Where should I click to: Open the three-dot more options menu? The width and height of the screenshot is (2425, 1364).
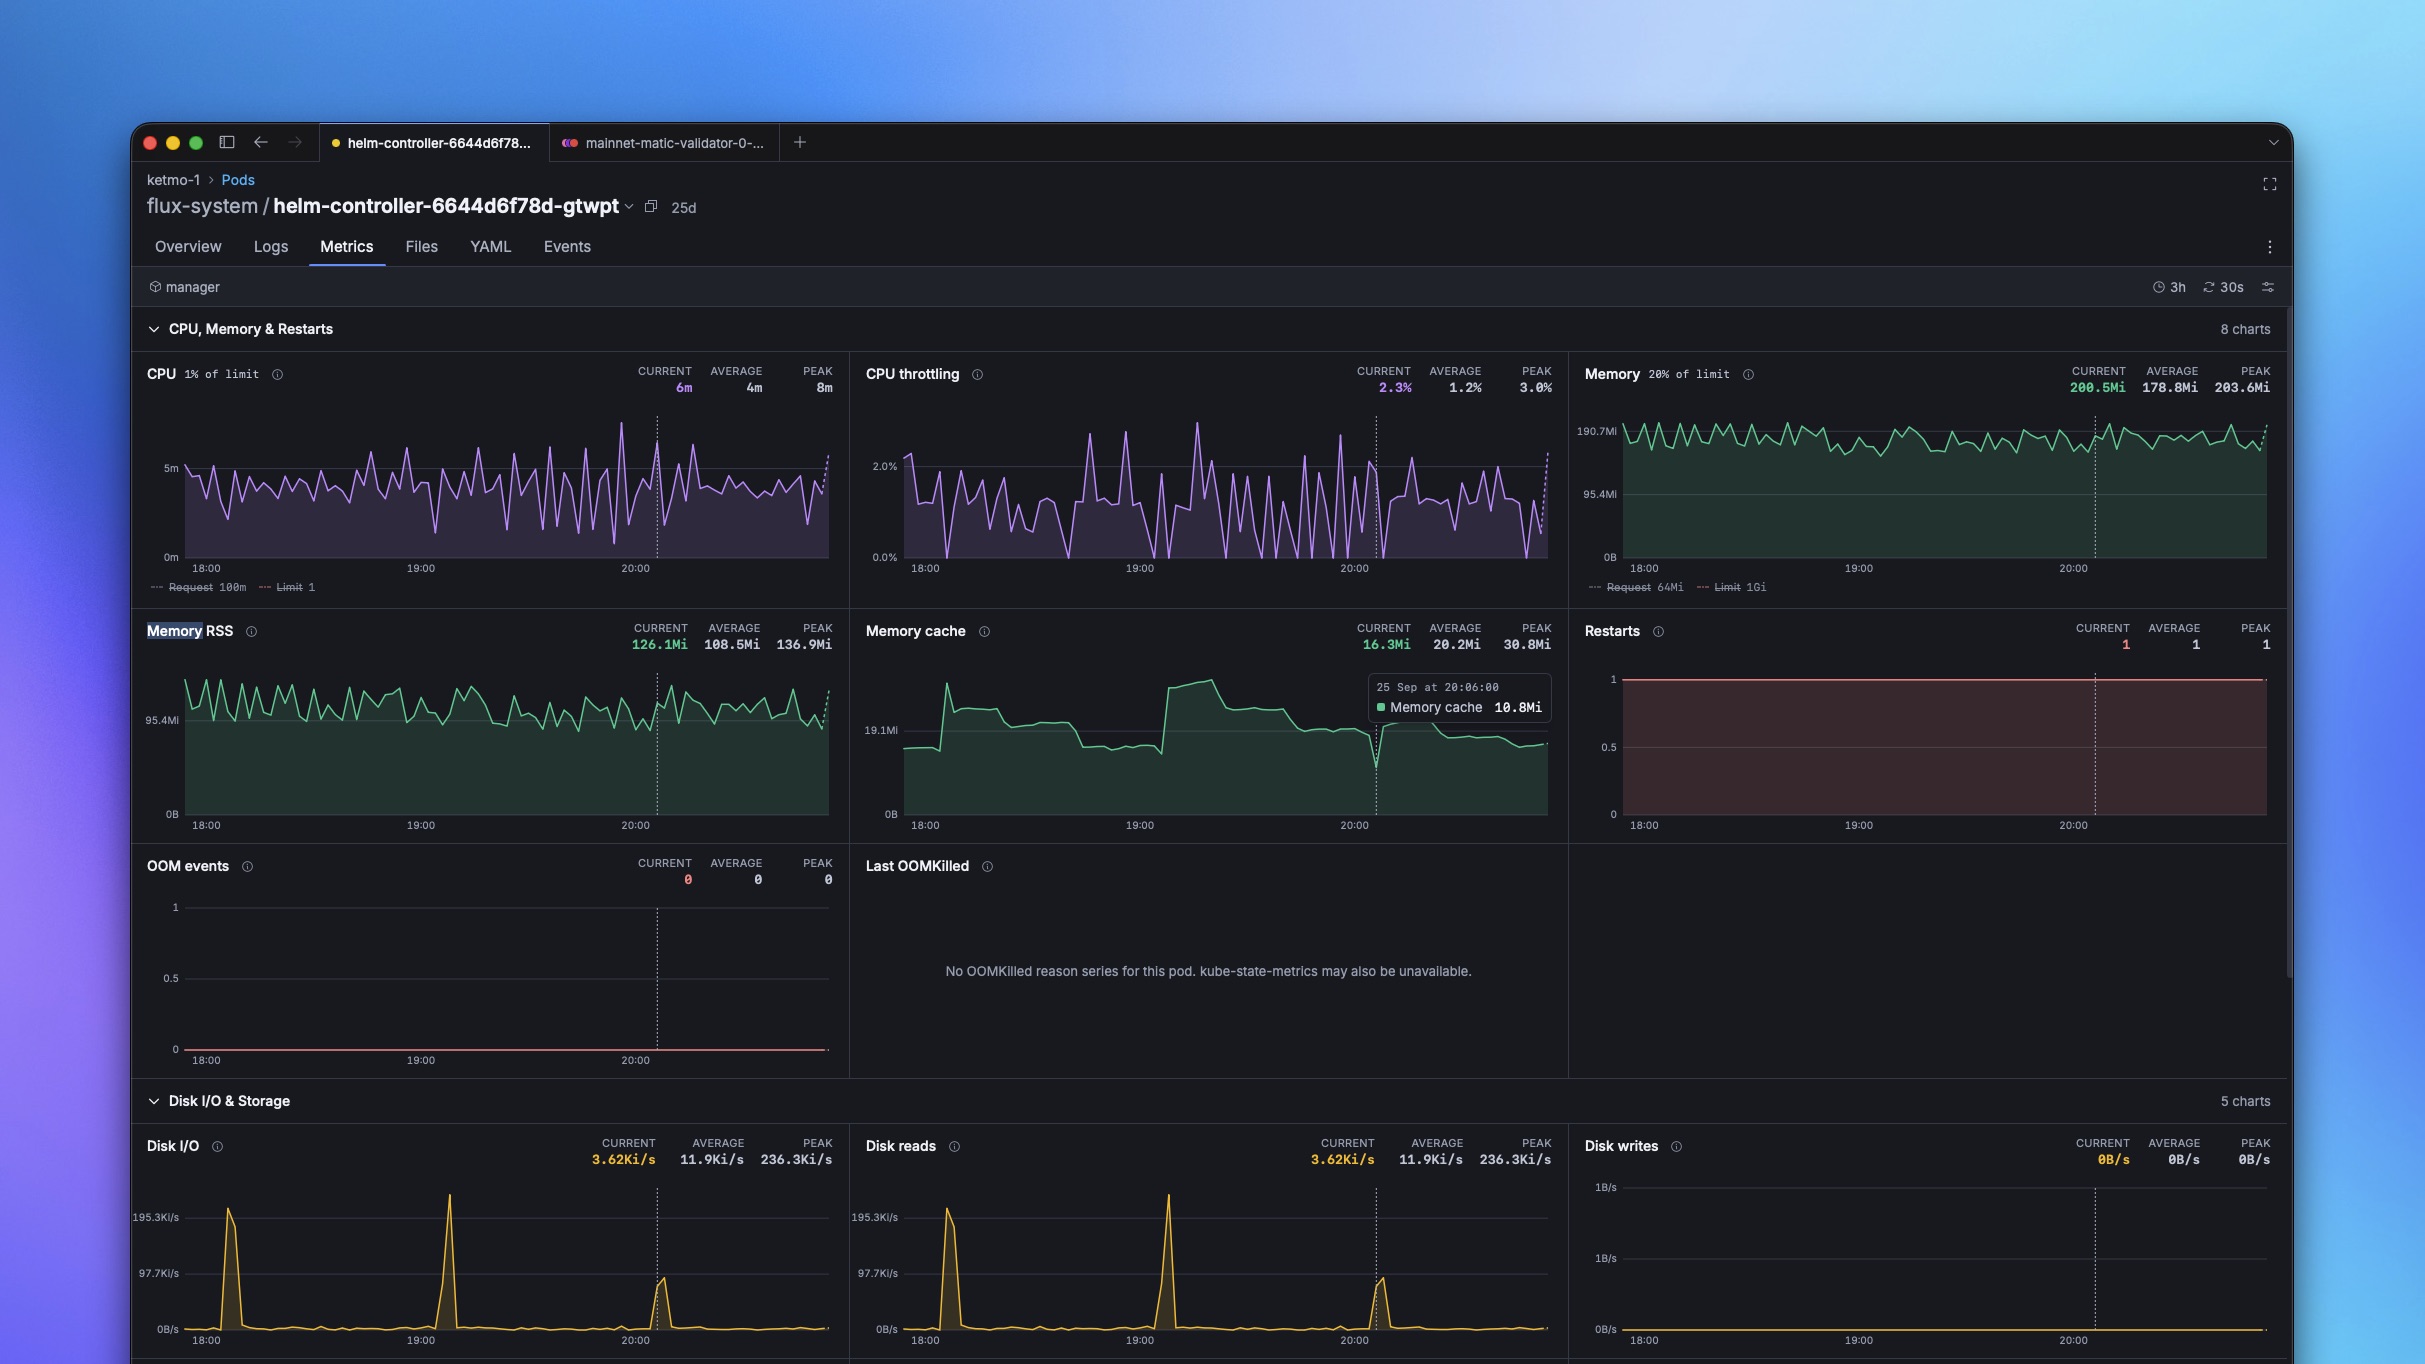(x=2270, y=247)
